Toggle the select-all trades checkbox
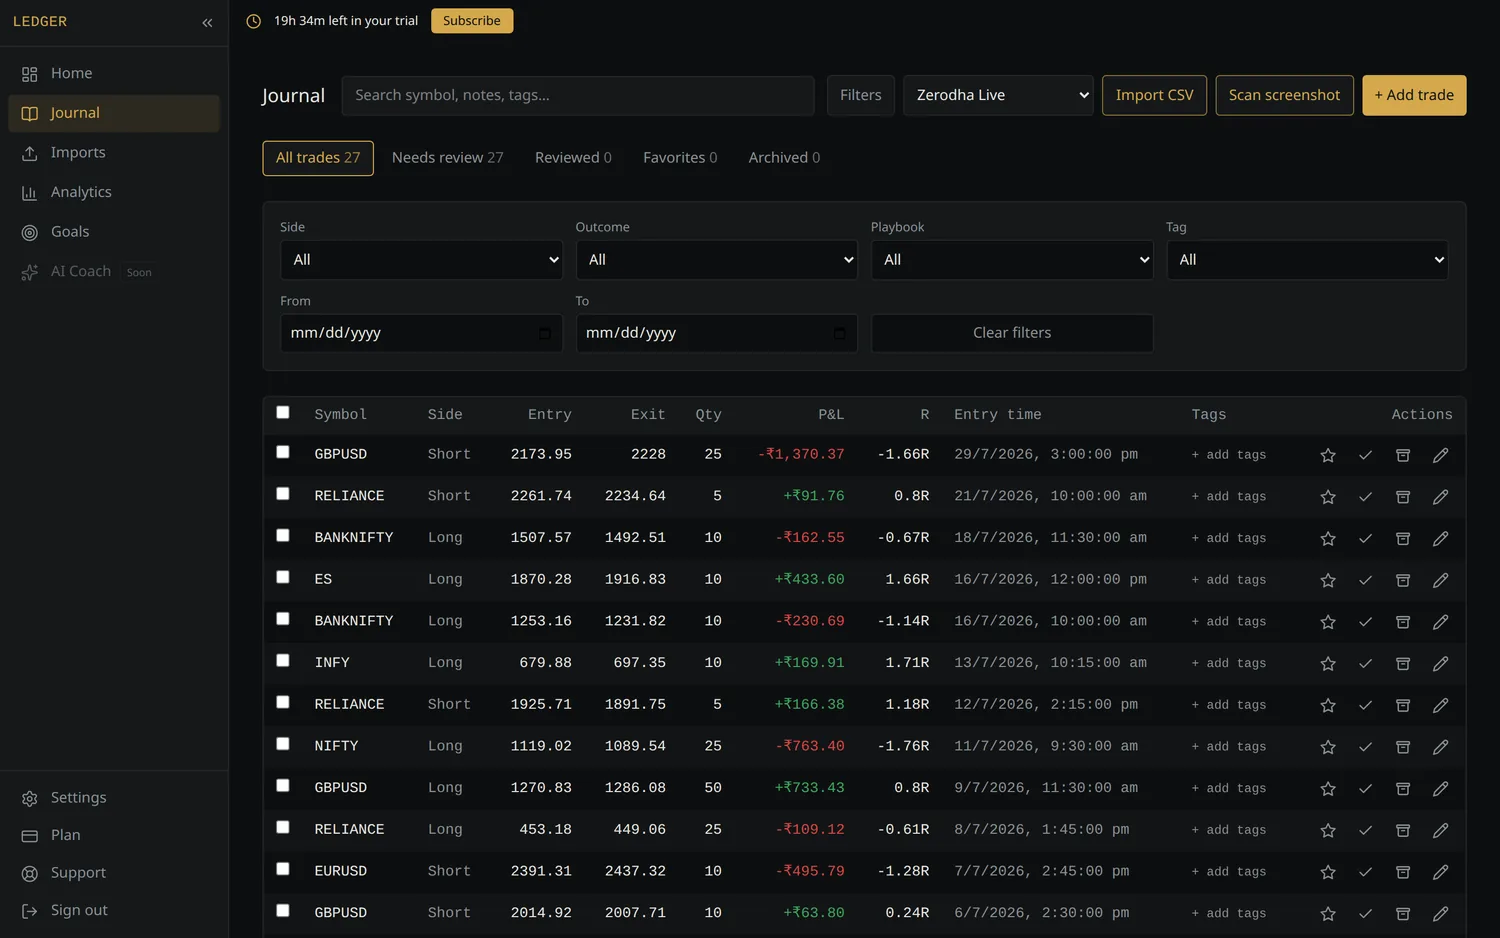The image size is (1500, 938). pos(283,412)
